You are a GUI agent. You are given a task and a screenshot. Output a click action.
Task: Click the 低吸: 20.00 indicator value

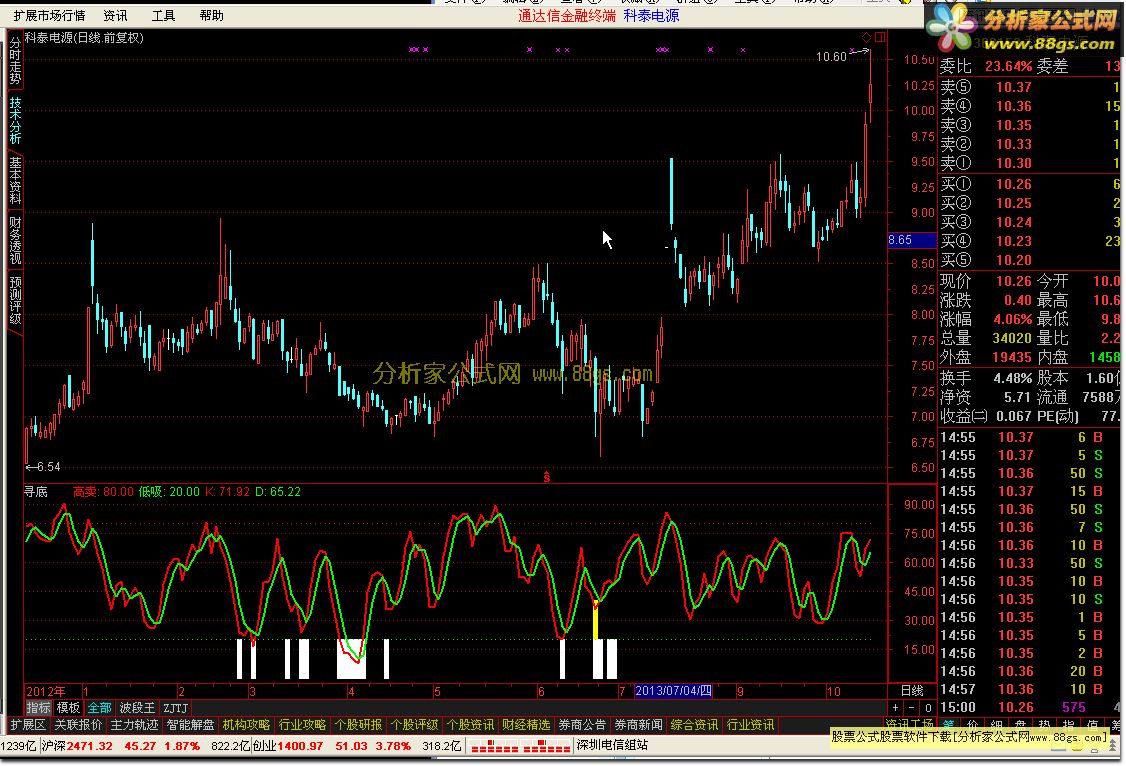[x=169, y=492]
